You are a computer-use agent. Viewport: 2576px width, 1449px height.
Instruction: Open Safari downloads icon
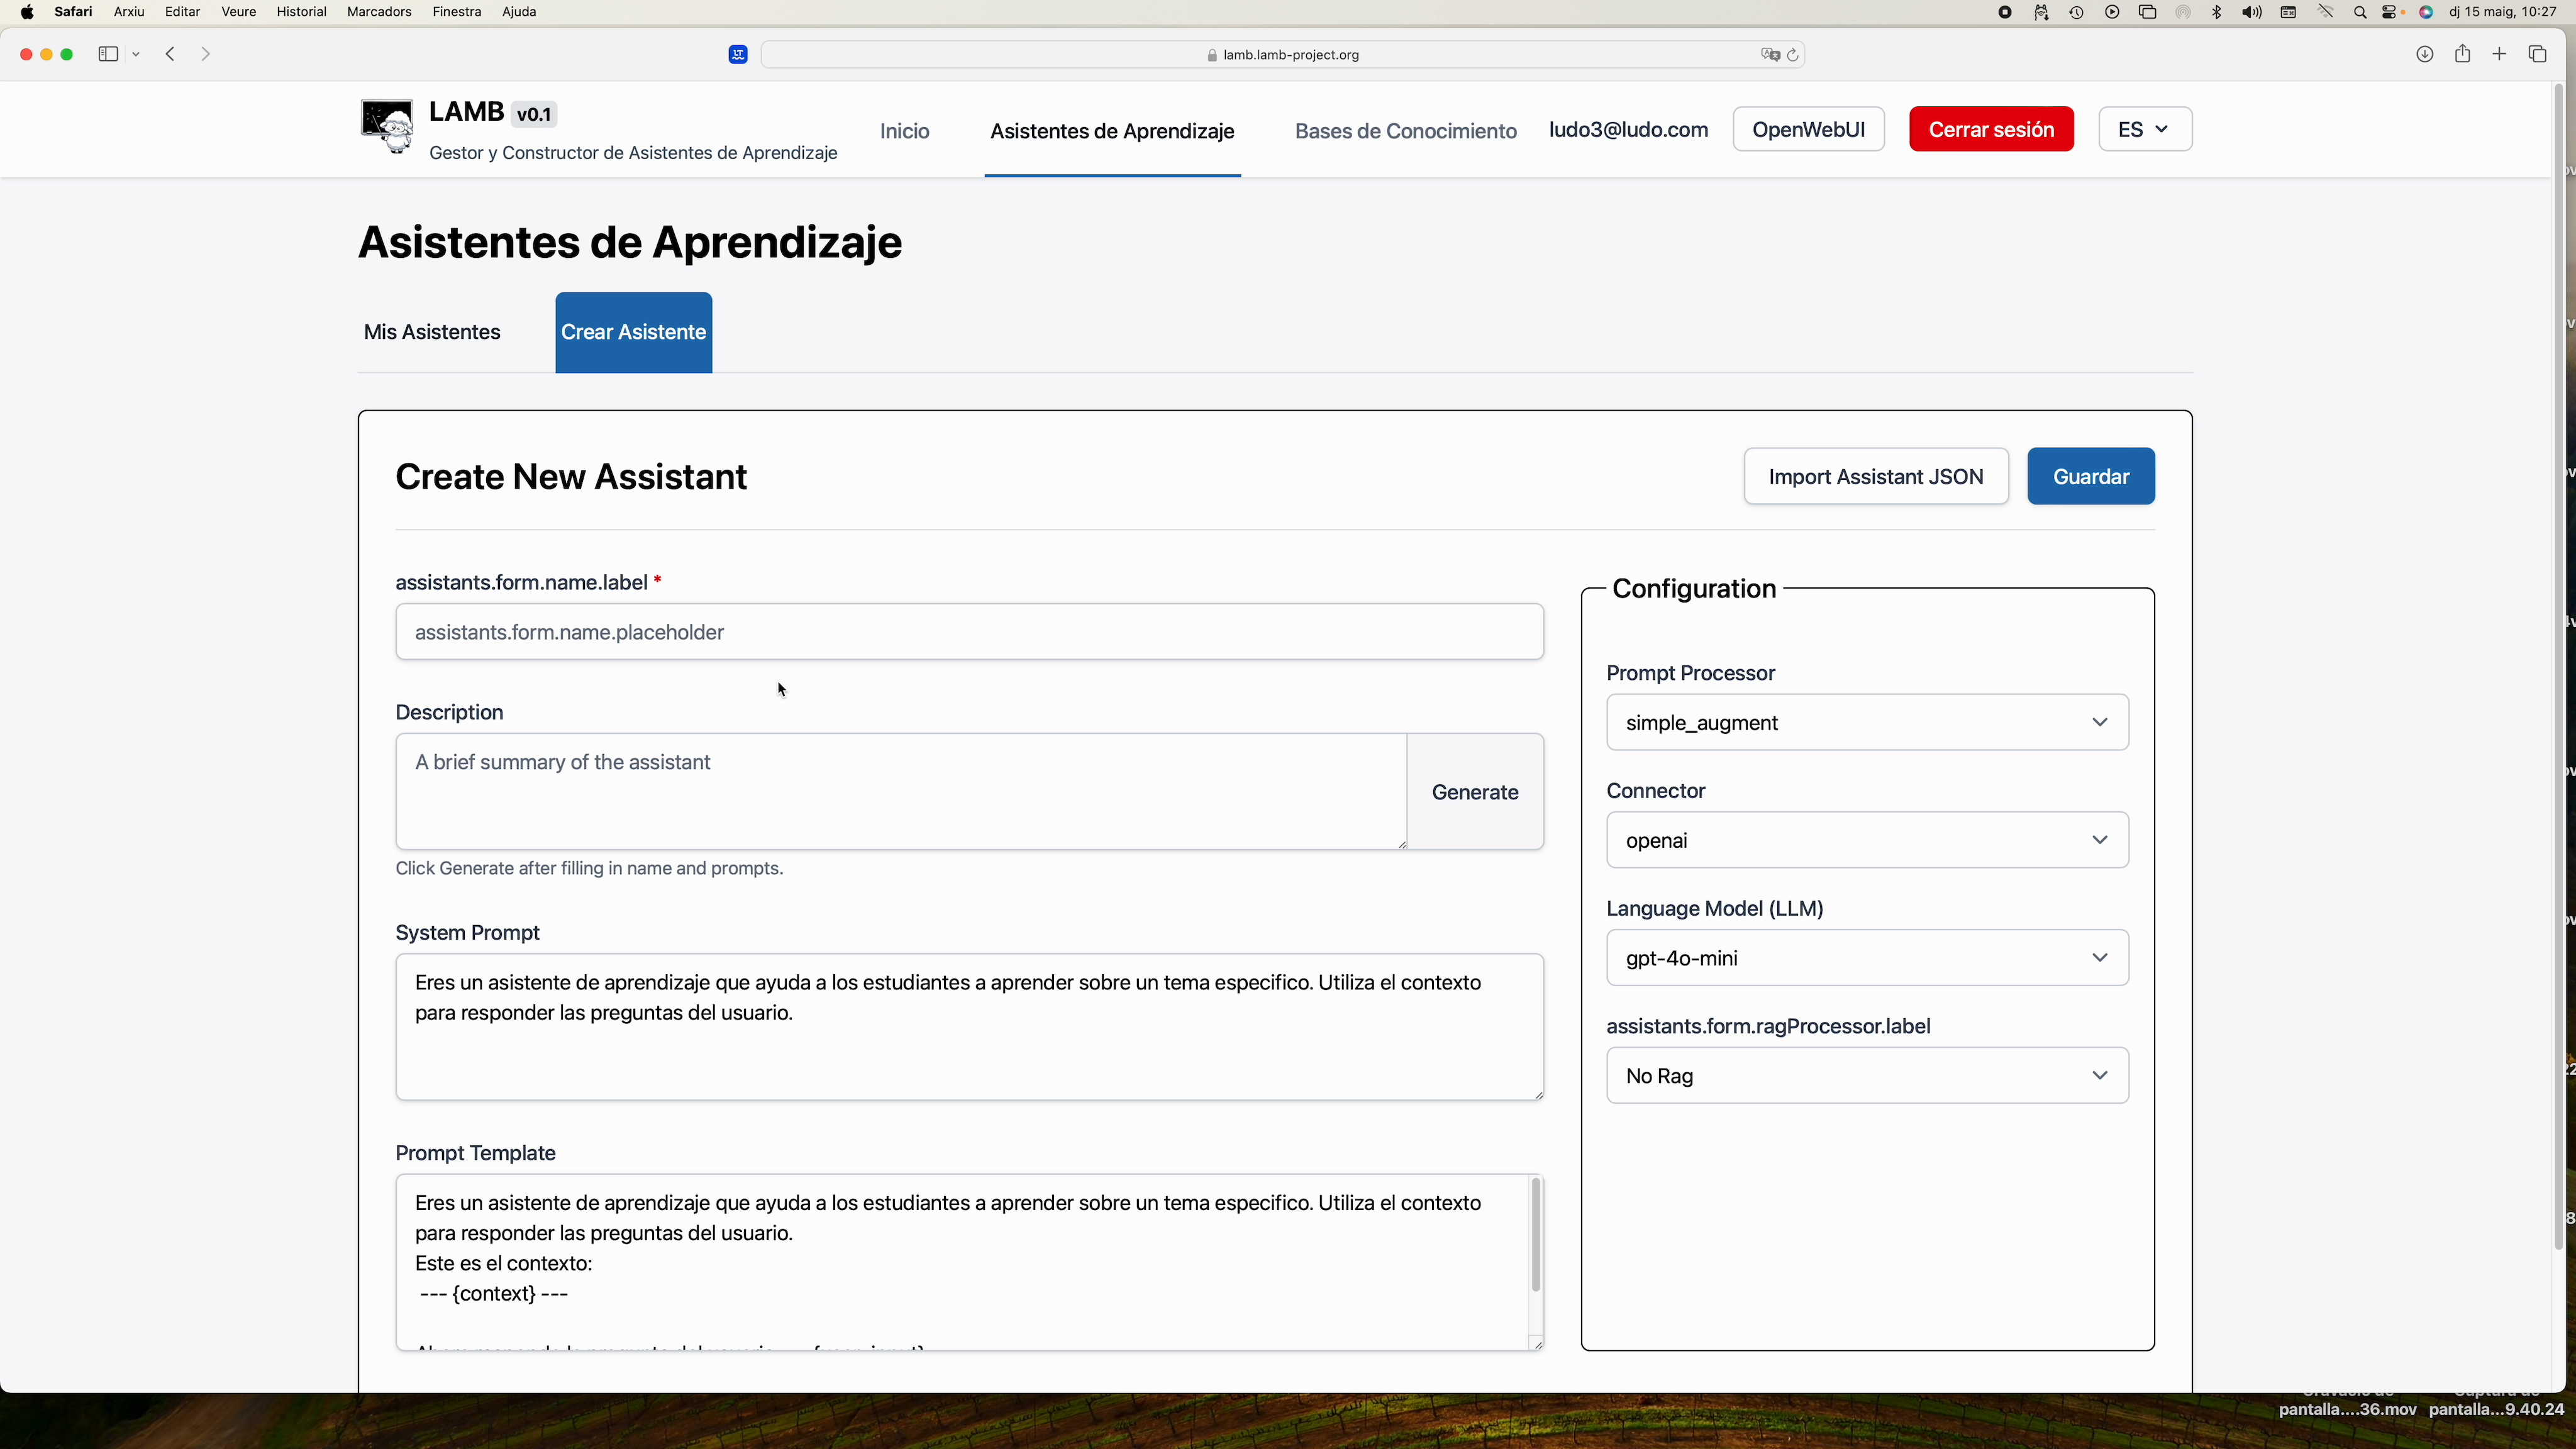click(x=2424, y=54)
